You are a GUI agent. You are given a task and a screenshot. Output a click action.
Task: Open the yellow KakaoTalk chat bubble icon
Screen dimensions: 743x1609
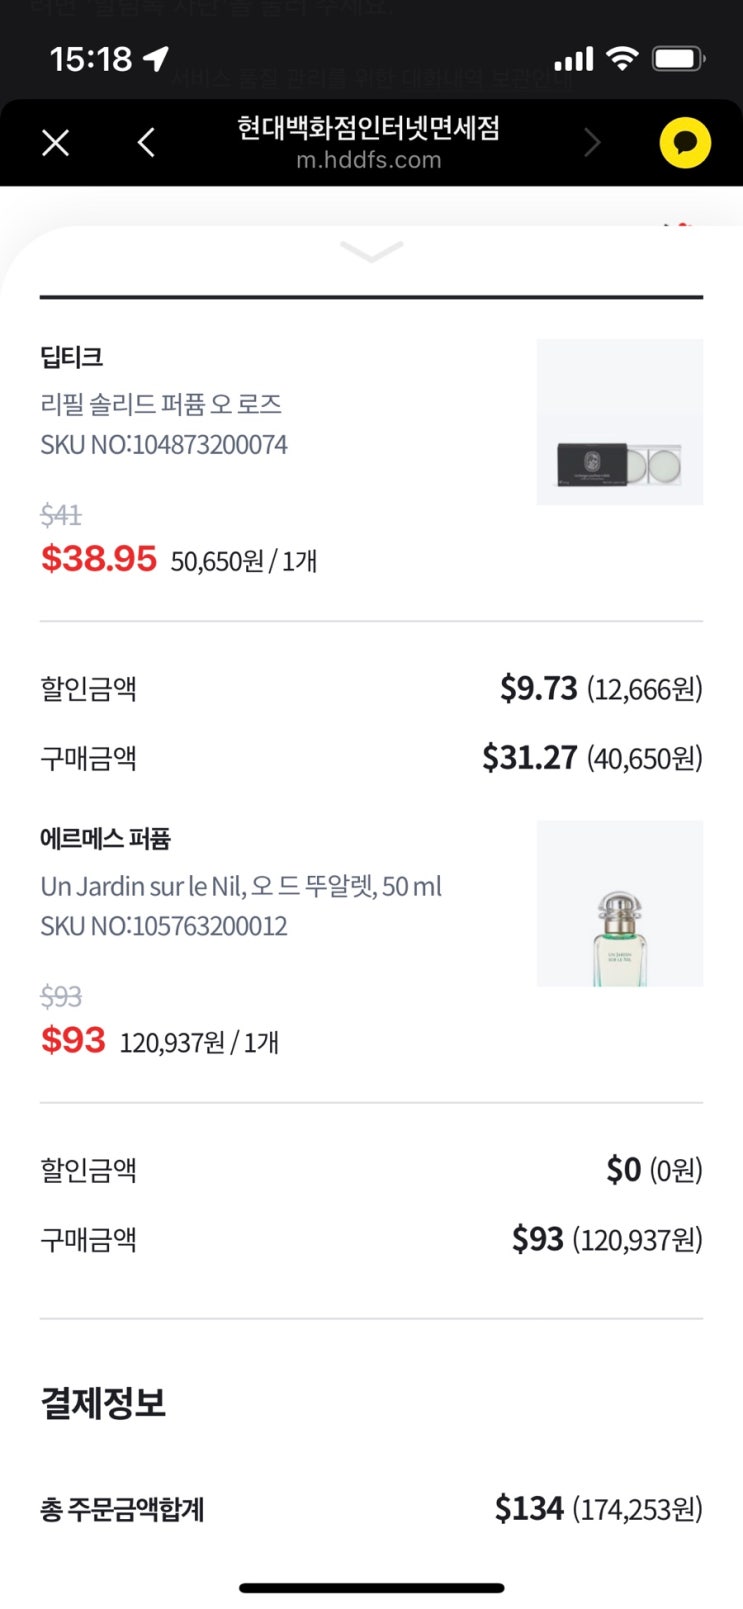click(685, 143)
